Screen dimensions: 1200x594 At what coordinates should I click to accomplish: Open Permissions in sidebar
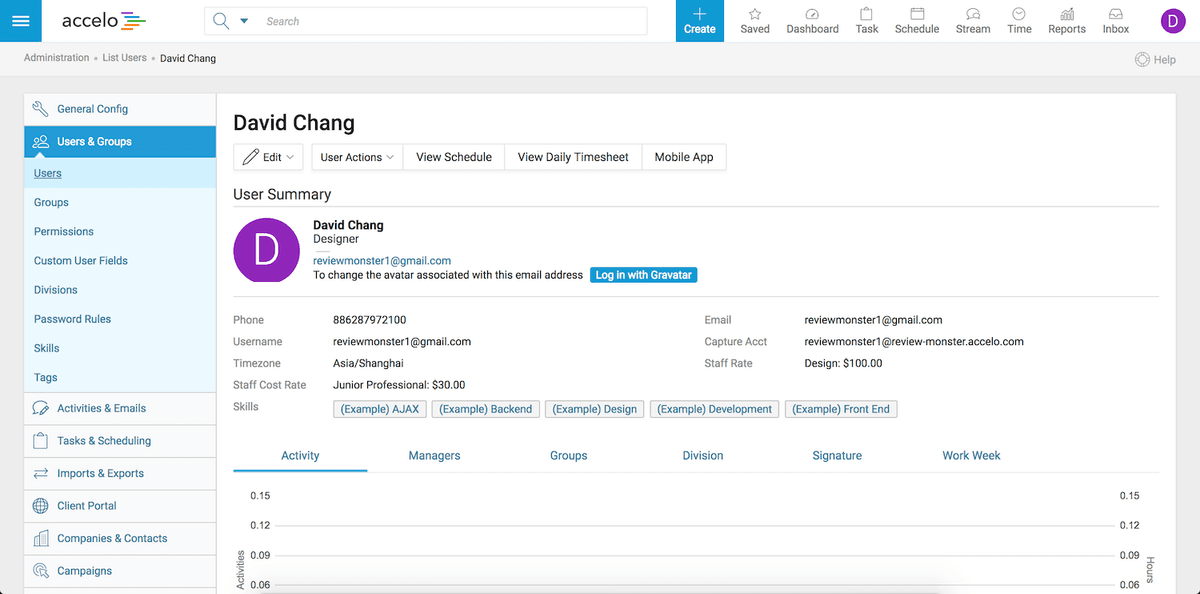(120, 231)
